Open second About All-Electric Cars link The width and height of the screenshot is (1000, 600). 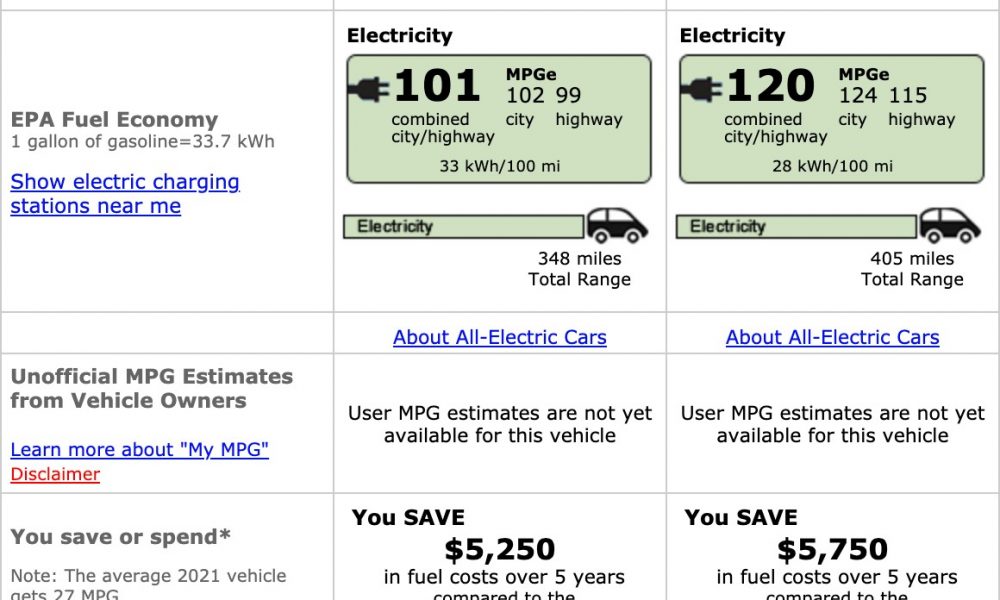click(832, 337)
